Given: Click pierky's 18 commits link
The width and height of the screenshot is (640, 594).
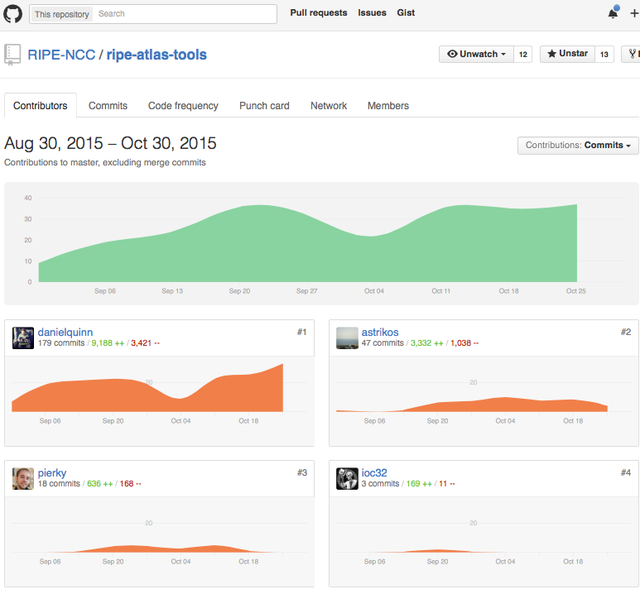Looking at the screenshot, I should (59, 484).
